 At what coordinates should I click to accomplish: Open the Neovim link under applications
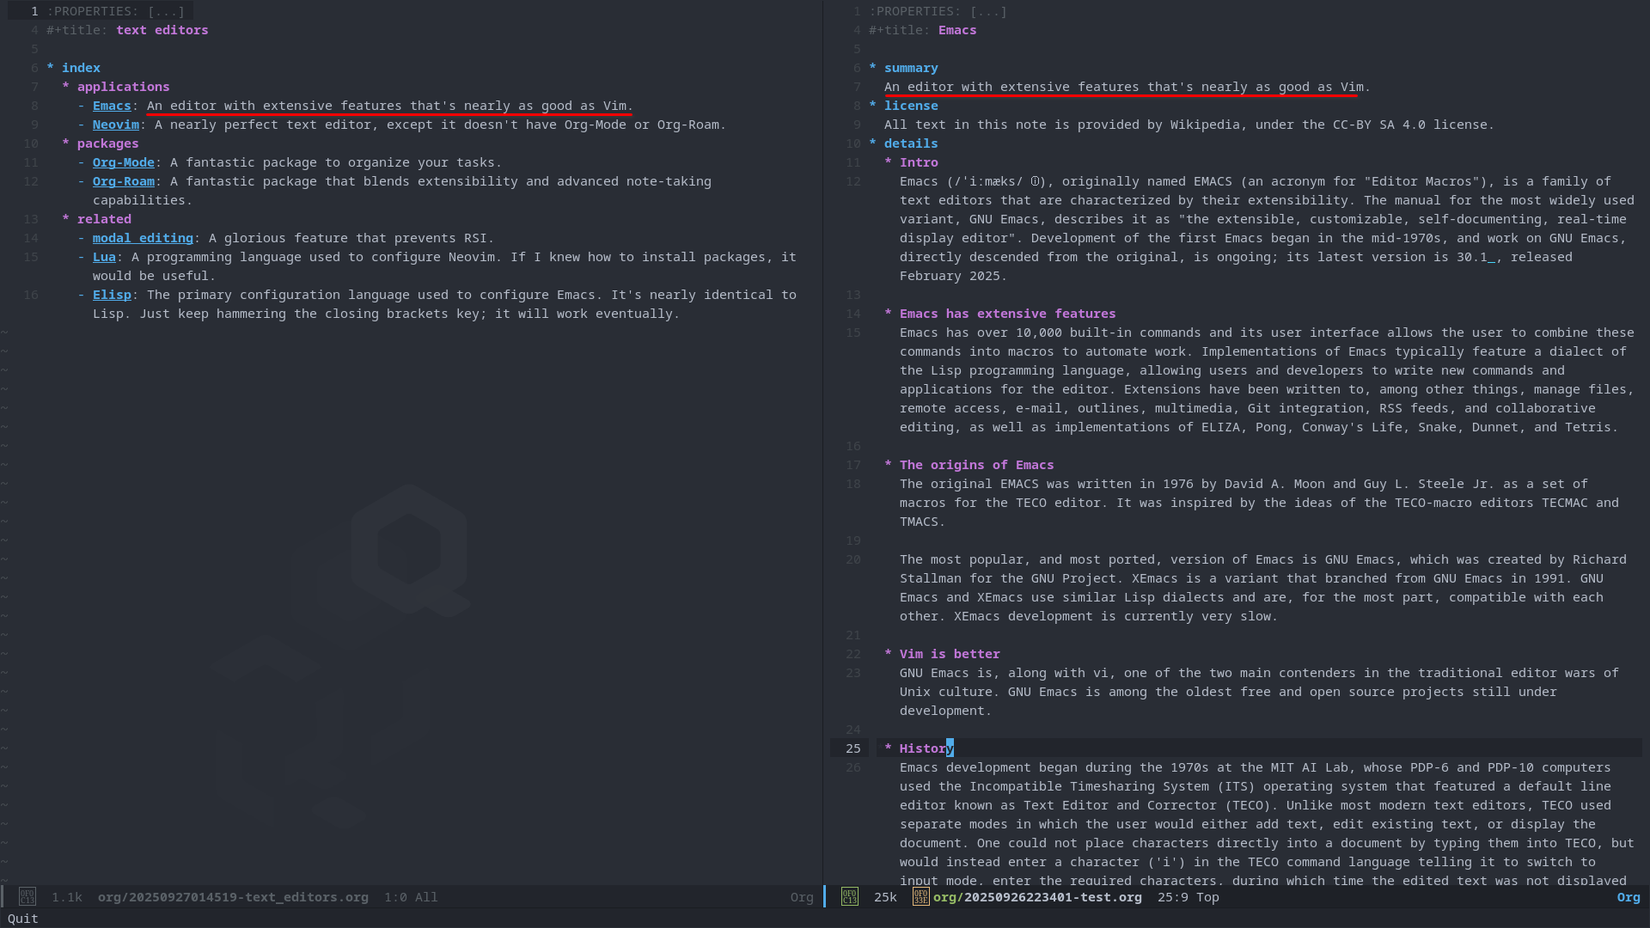point(115,124)
